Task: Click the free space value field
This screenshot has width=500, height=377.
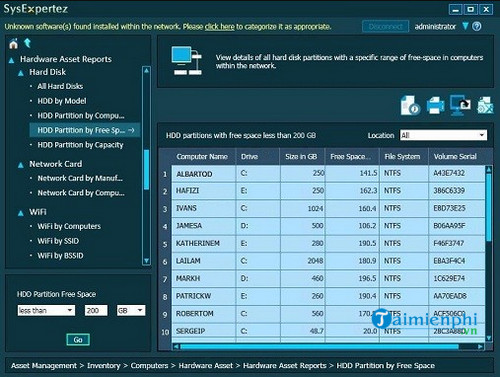Action: (x=96, y=310)
